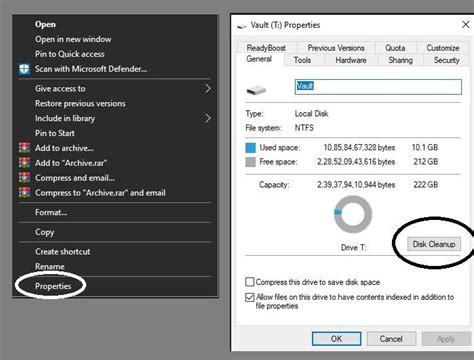
Task: Select Add to archive... entry
Action: tap(64, 148)
